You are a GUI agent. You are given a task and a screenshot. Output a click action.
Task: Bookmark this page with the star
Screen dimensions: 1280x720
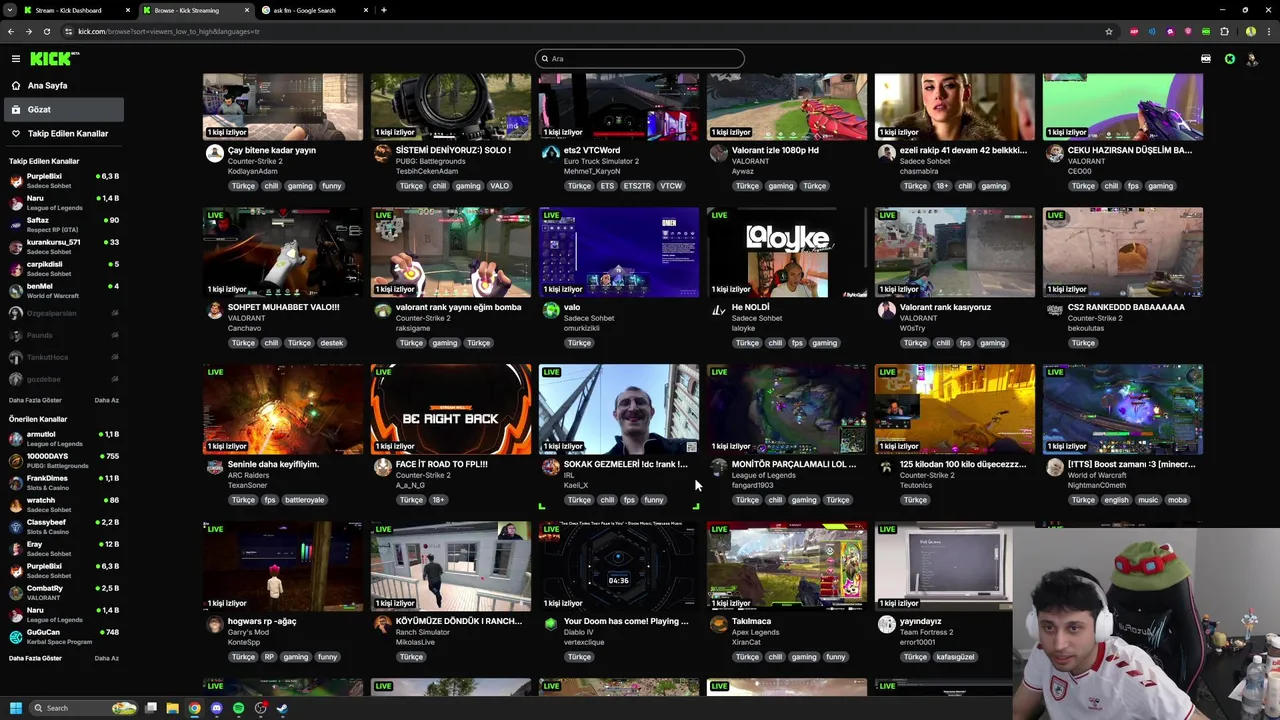point(1109,31)
